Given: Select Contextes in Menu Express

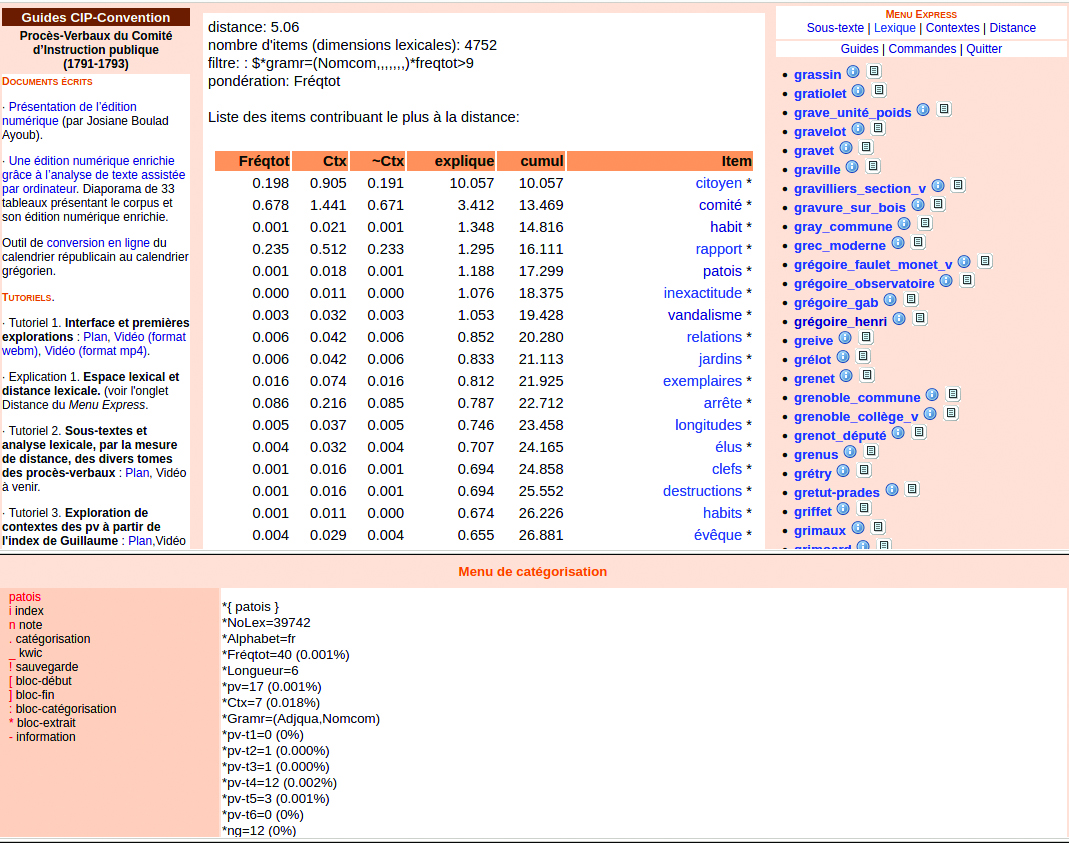Looking at the screenshot, I should click(952, 28).
